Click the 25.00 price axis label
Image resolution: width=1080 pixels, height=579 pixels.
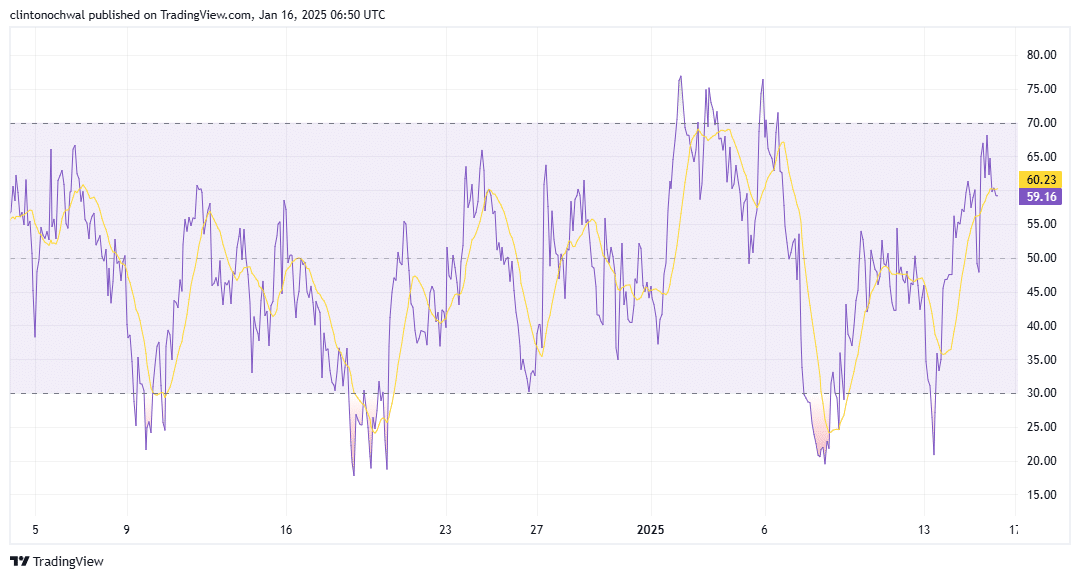point(1041,427)
